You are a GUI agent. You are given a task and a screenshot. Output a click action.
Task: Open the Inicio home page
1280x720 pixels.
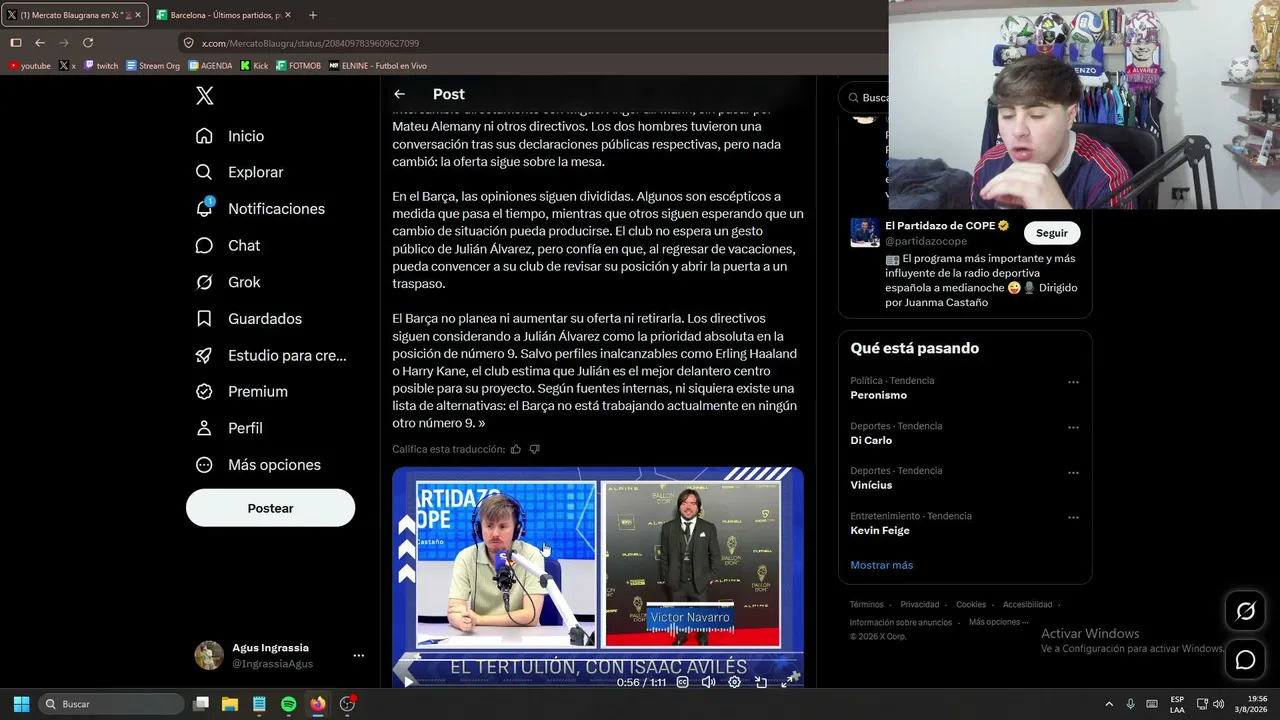[230, 136]
